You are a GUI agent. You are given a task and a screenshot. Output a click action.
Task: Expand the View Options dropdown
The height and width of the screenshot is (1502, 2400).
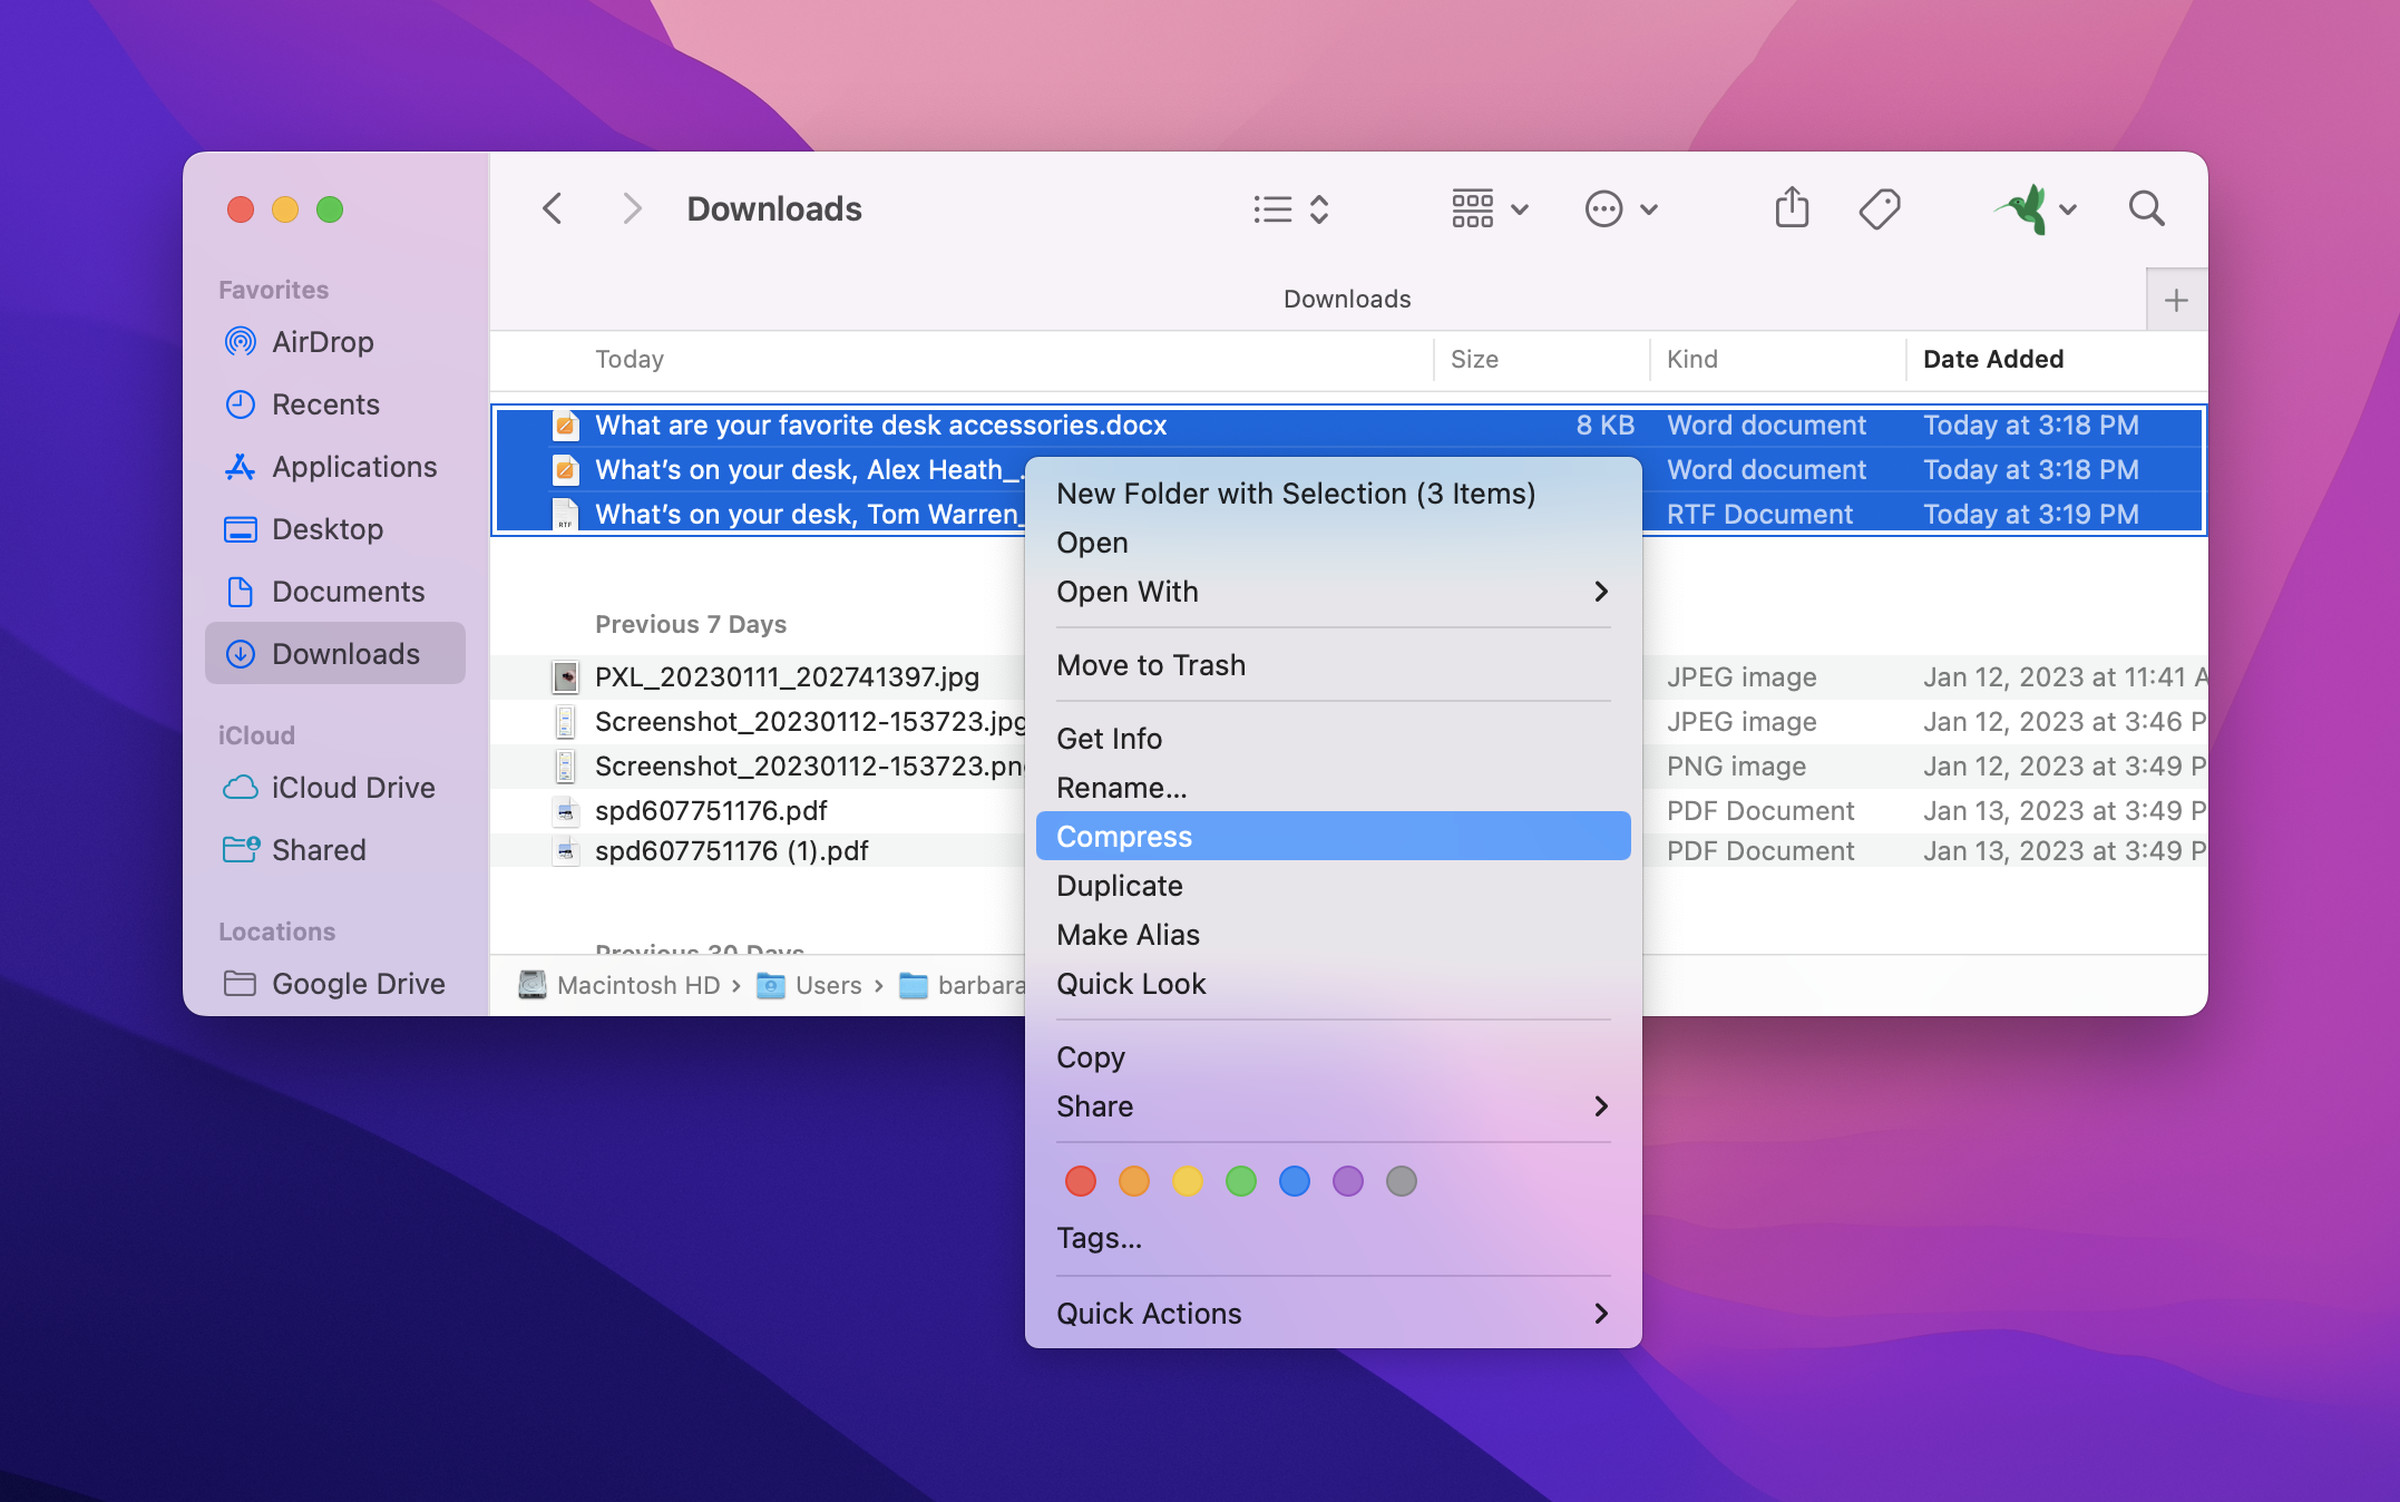pyautogui.click(x=1483, y=206)
